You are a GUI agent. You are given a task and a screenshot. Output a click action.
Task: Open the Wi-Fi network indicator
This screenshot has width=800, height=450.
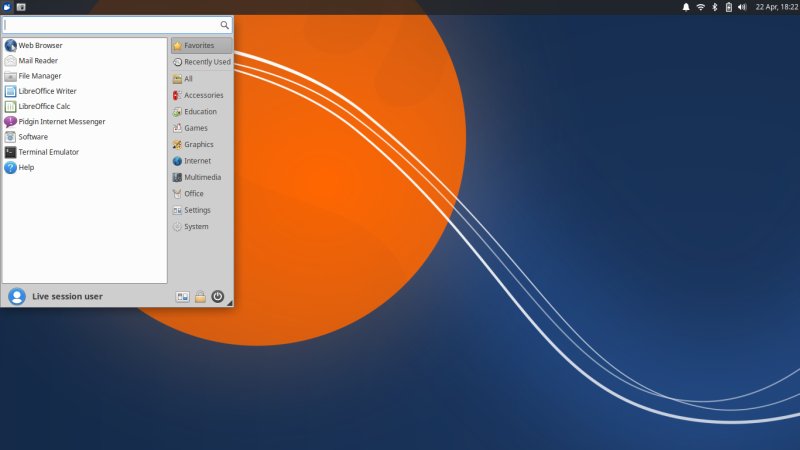pos(701,7)
